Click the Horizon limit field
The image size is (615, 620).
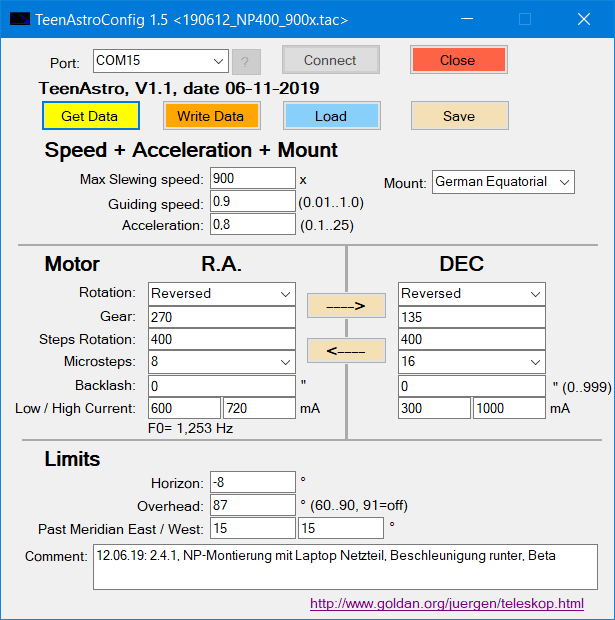[253, 482]
